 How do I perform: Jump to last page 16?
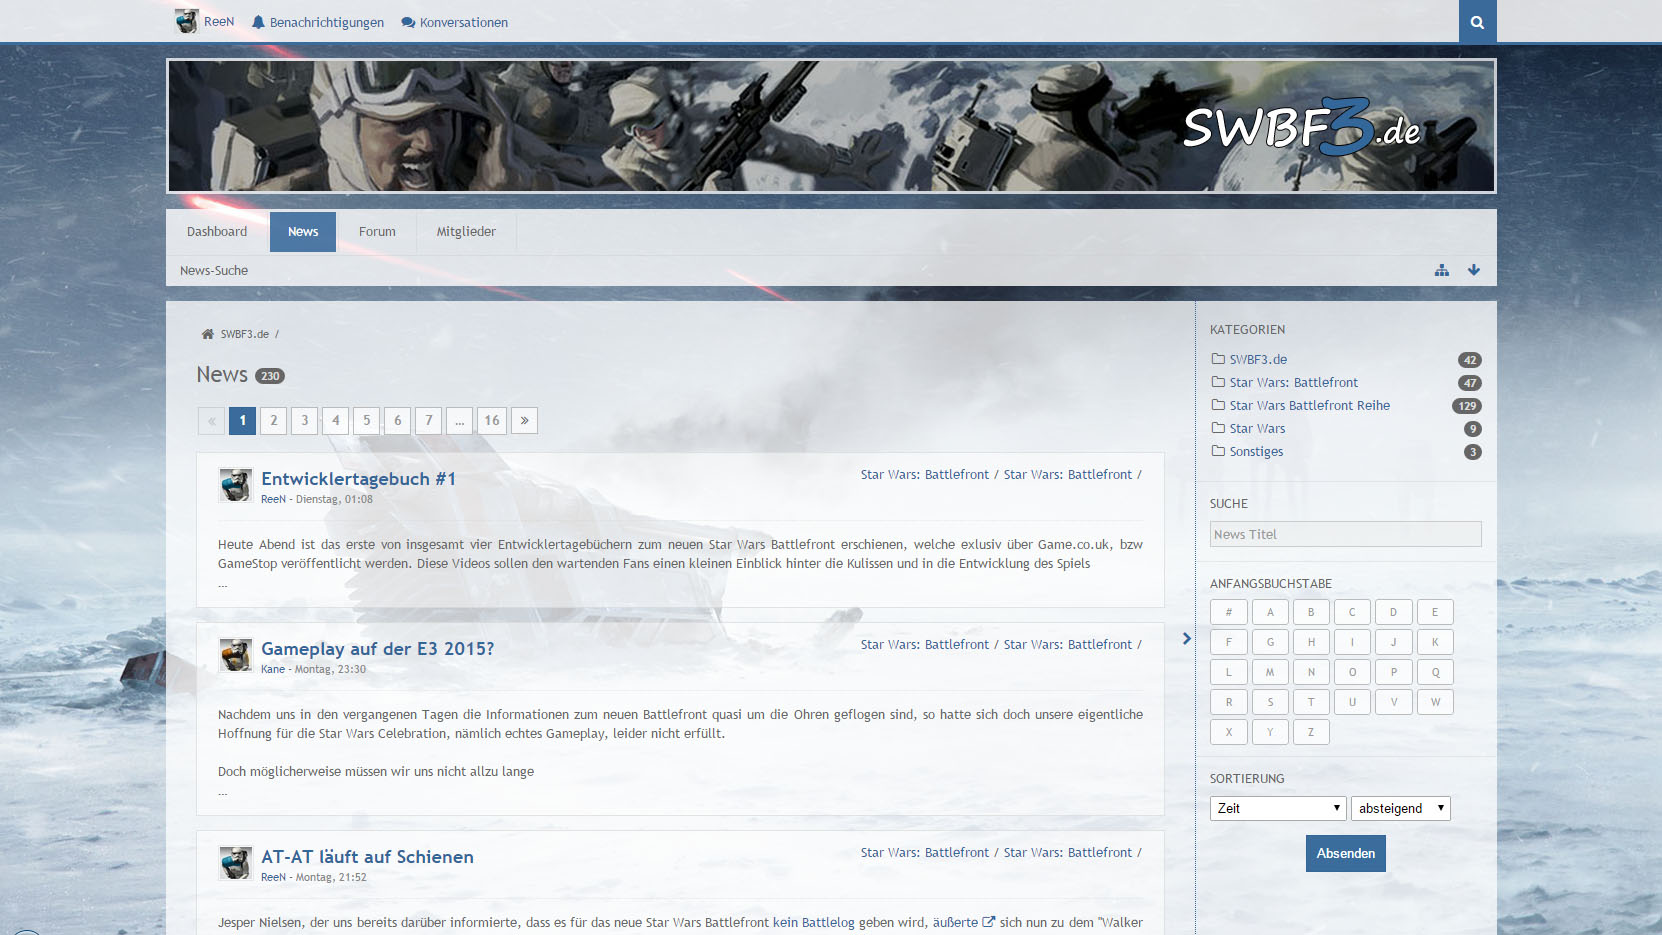492,421
